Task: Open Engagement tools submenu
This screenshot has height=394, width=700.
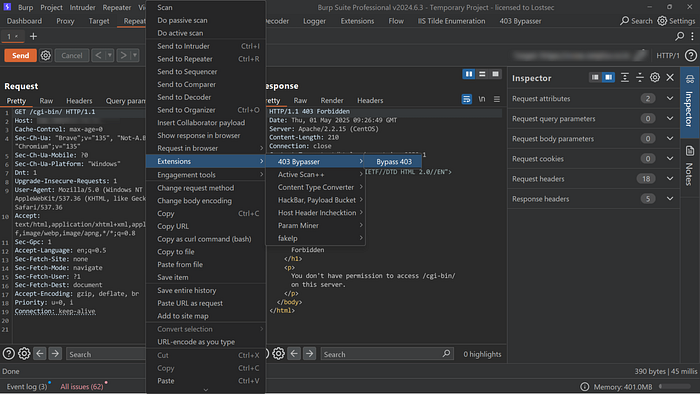Action: click(205, 175)
